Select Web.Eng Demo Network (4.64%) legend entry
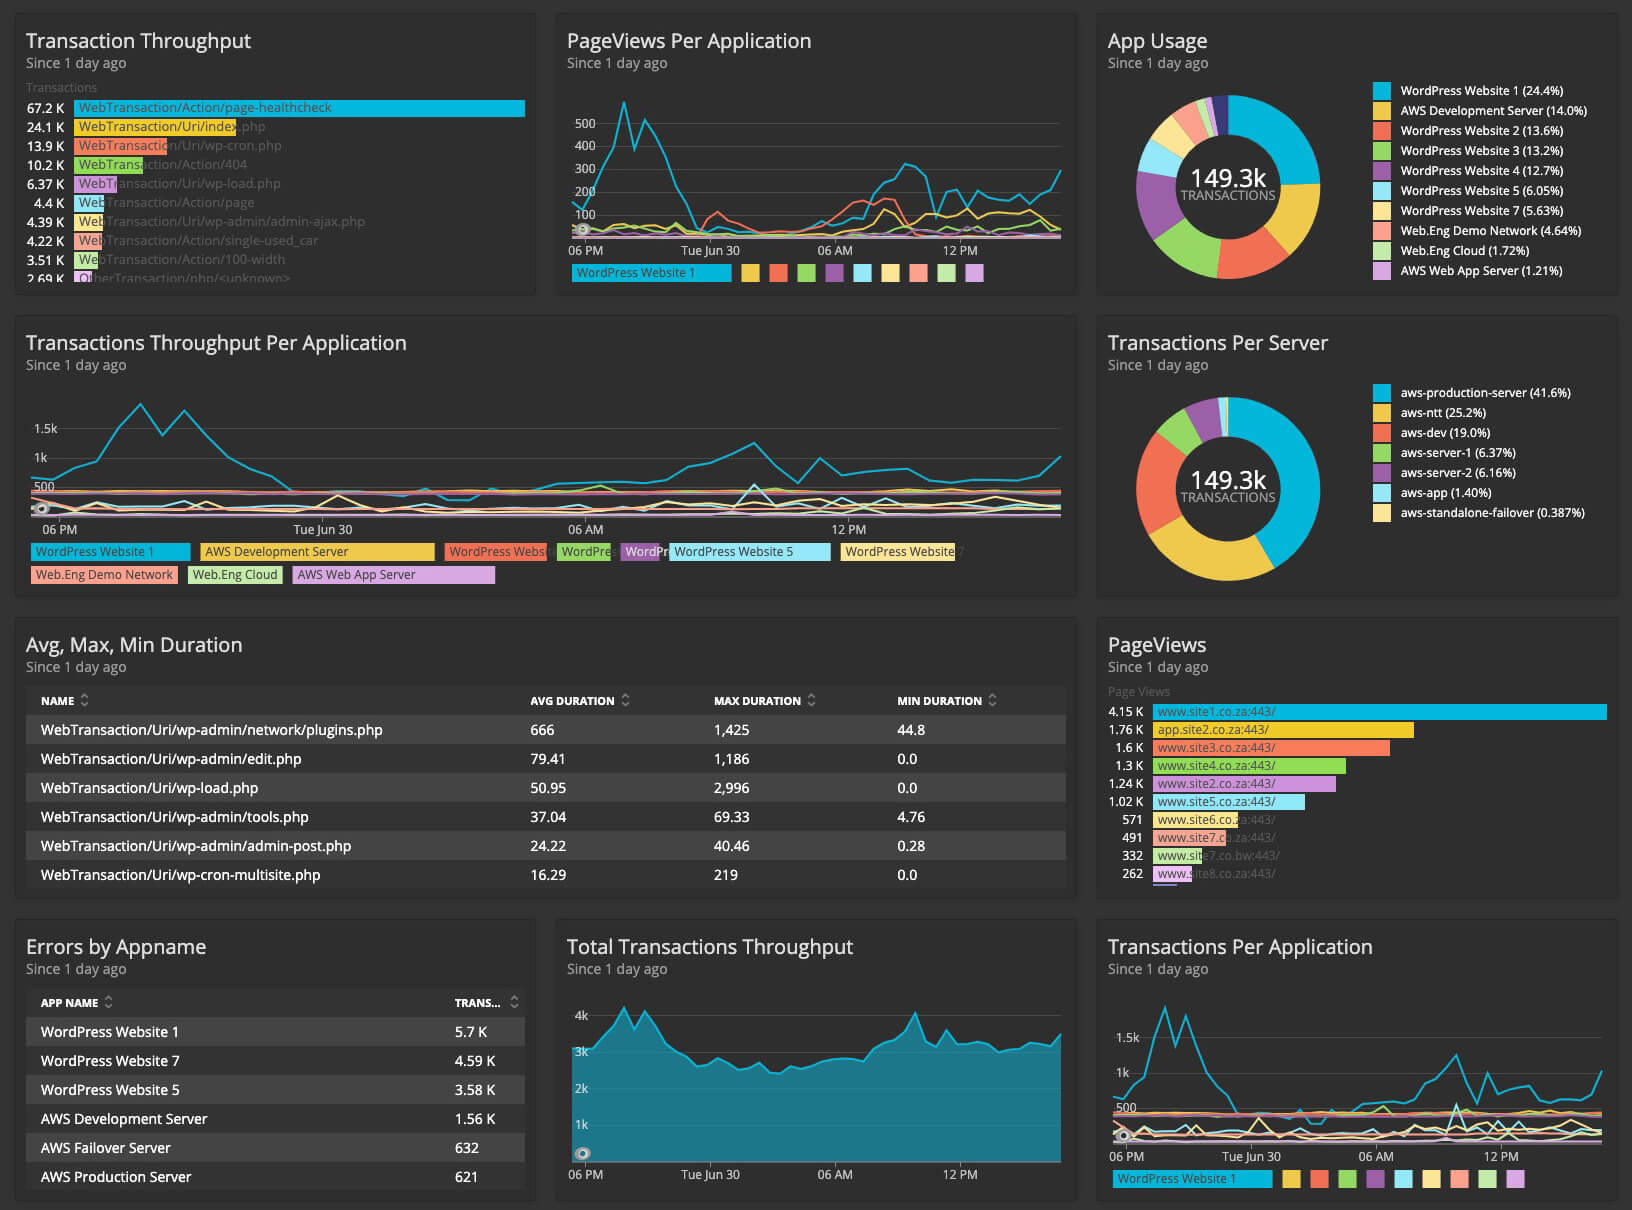The image size is (1632, 1210). tap(1490, 231)
